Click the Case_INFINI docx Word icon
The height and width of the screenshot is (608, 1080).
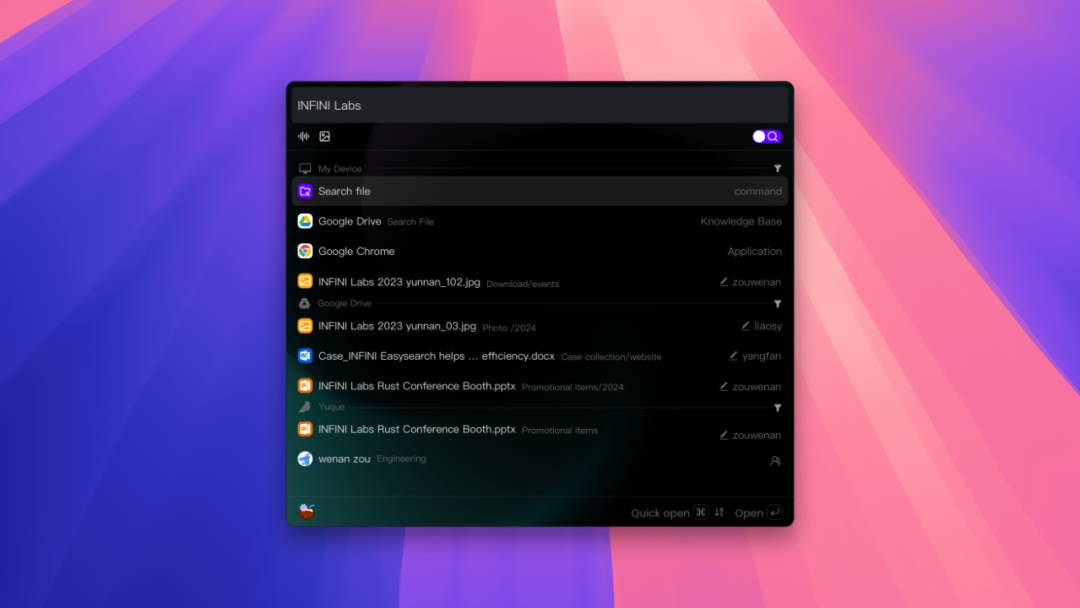coord(305,355)
